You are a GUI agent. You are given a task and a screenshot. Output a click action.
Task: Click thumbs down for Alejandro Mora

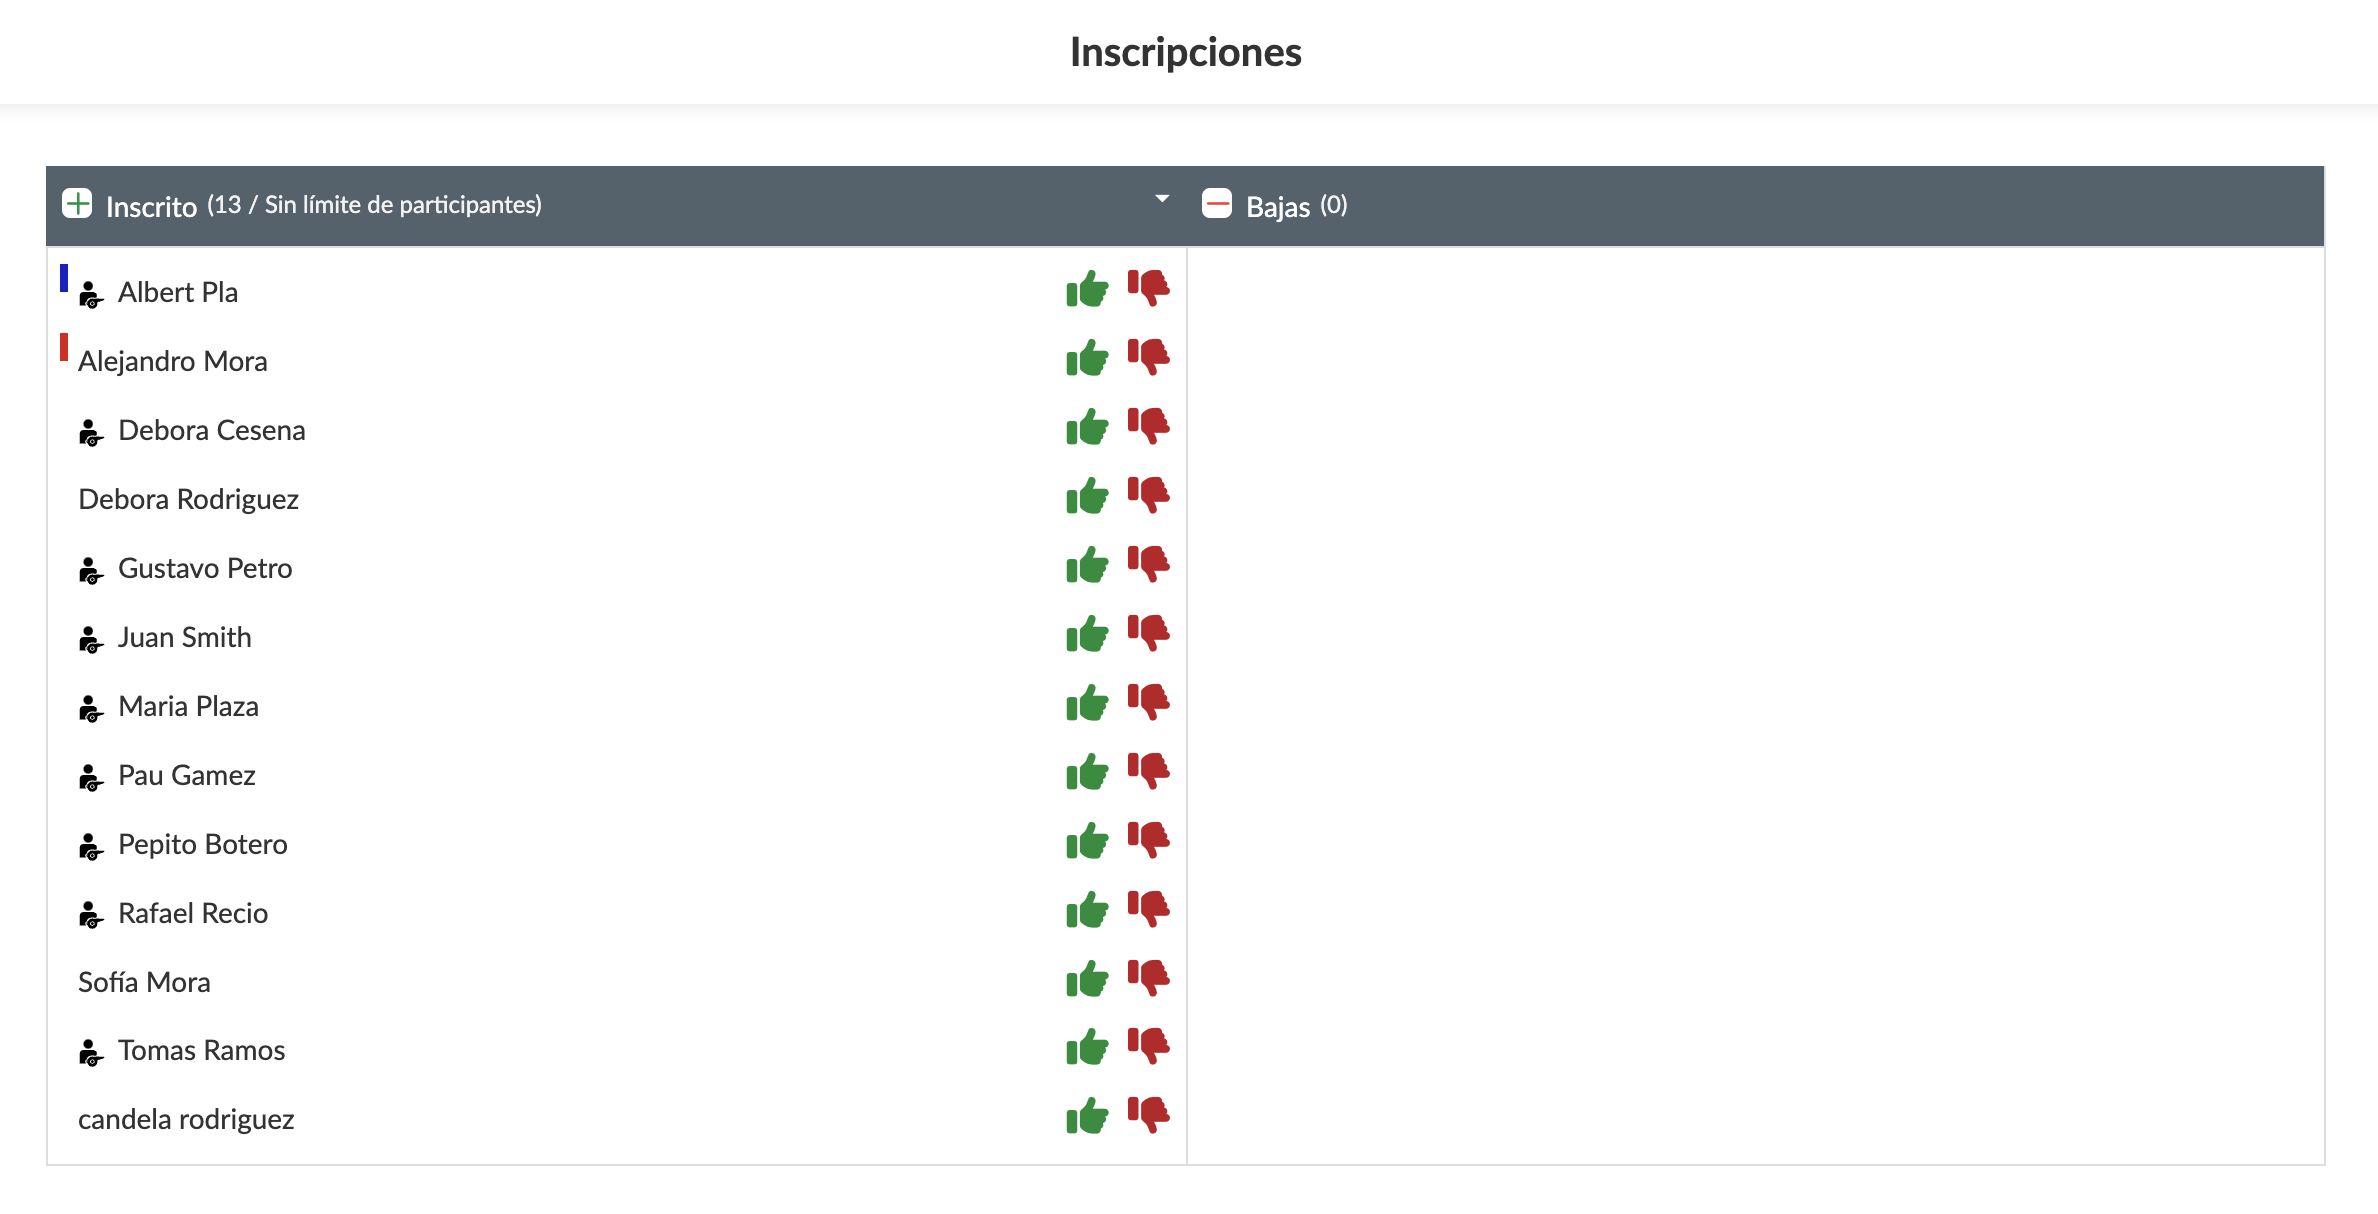pos(1148,357)
